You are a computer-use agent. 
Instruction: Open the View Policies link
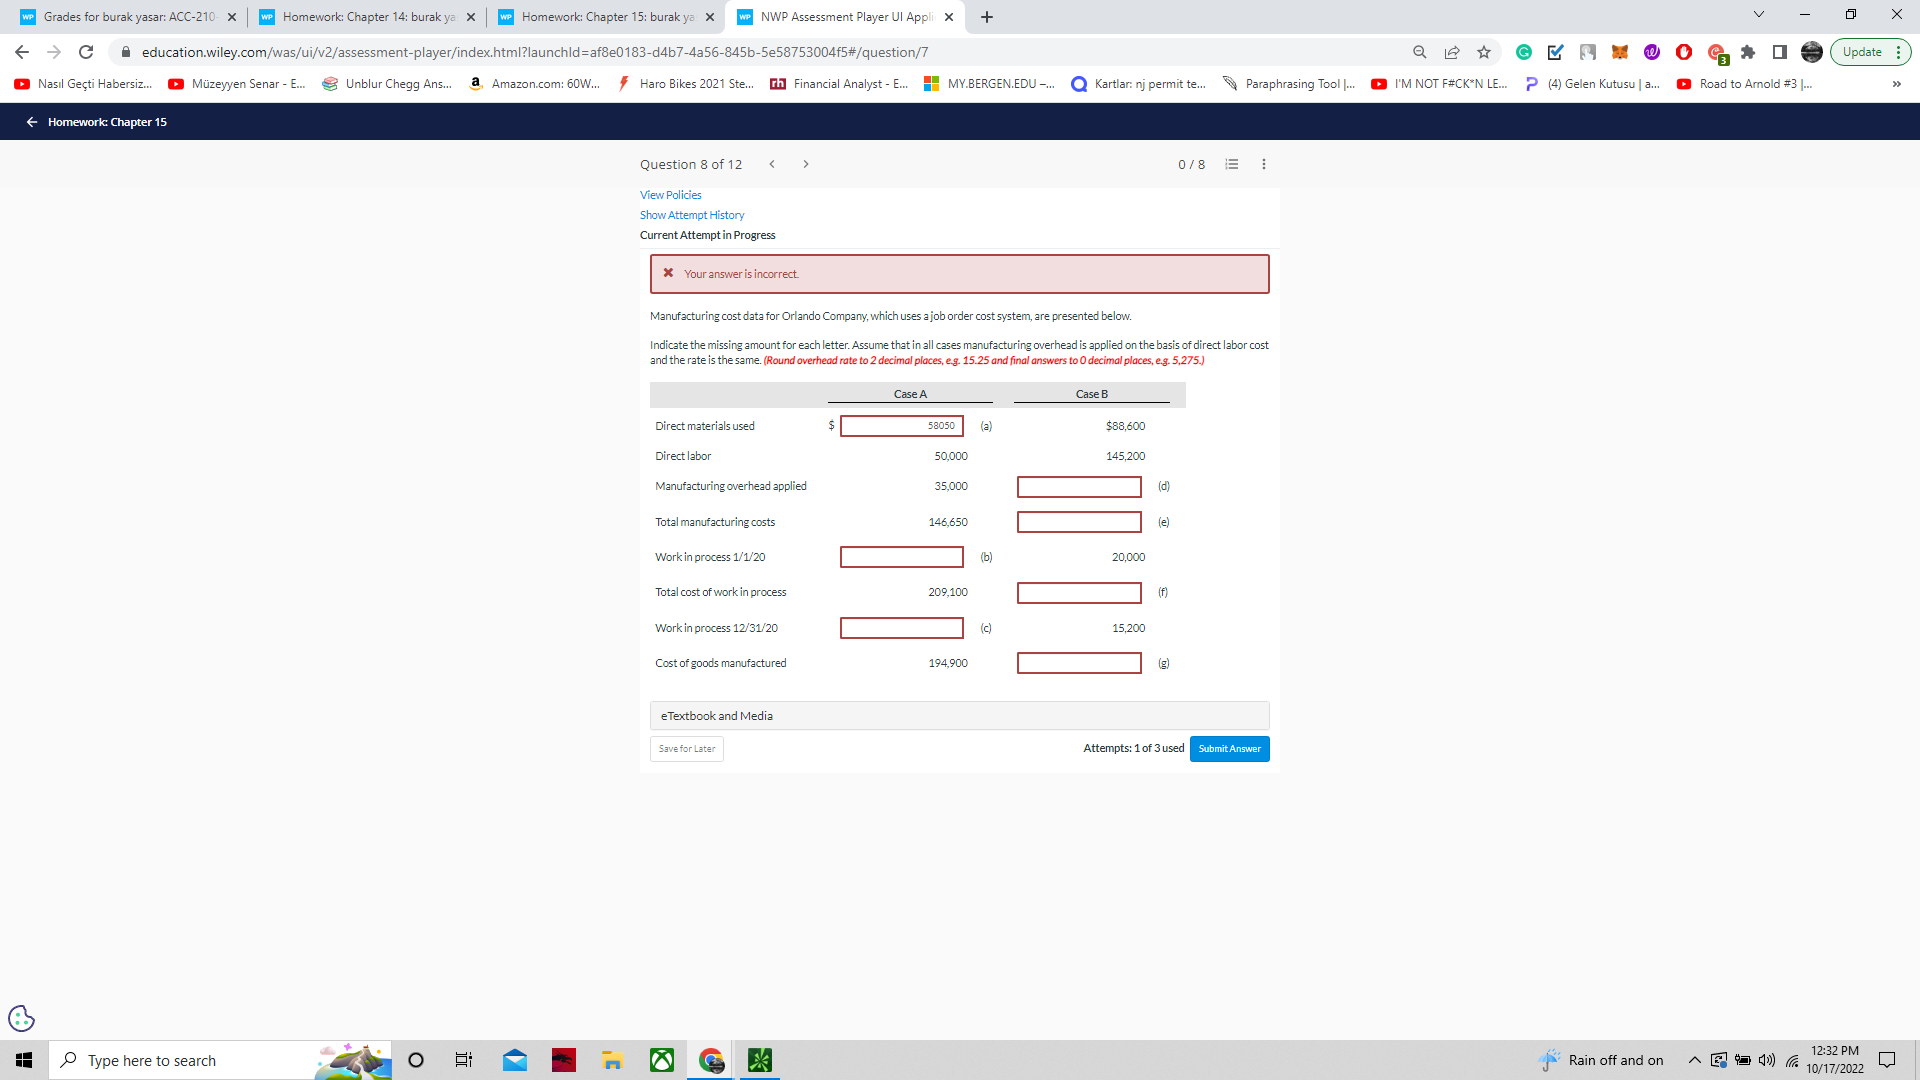(x=670, y=195)
